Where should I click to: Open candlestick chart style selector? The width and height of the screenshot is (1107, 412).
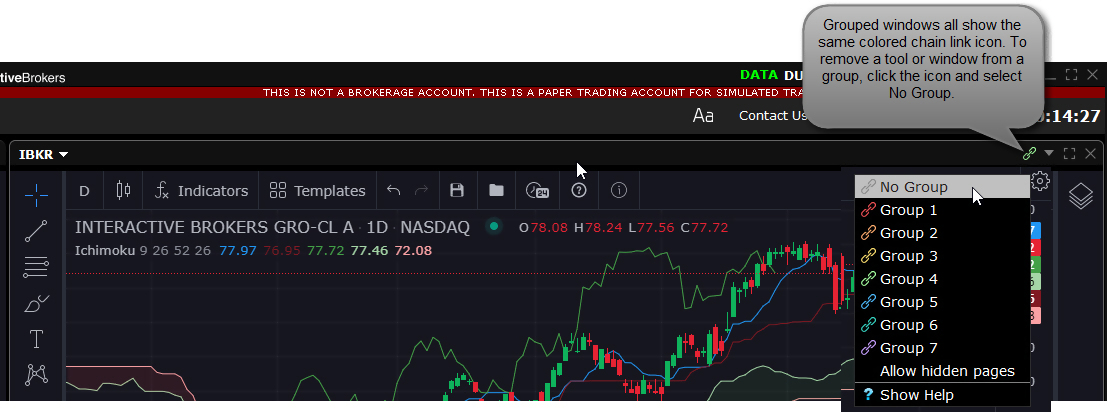click(124, 190)
